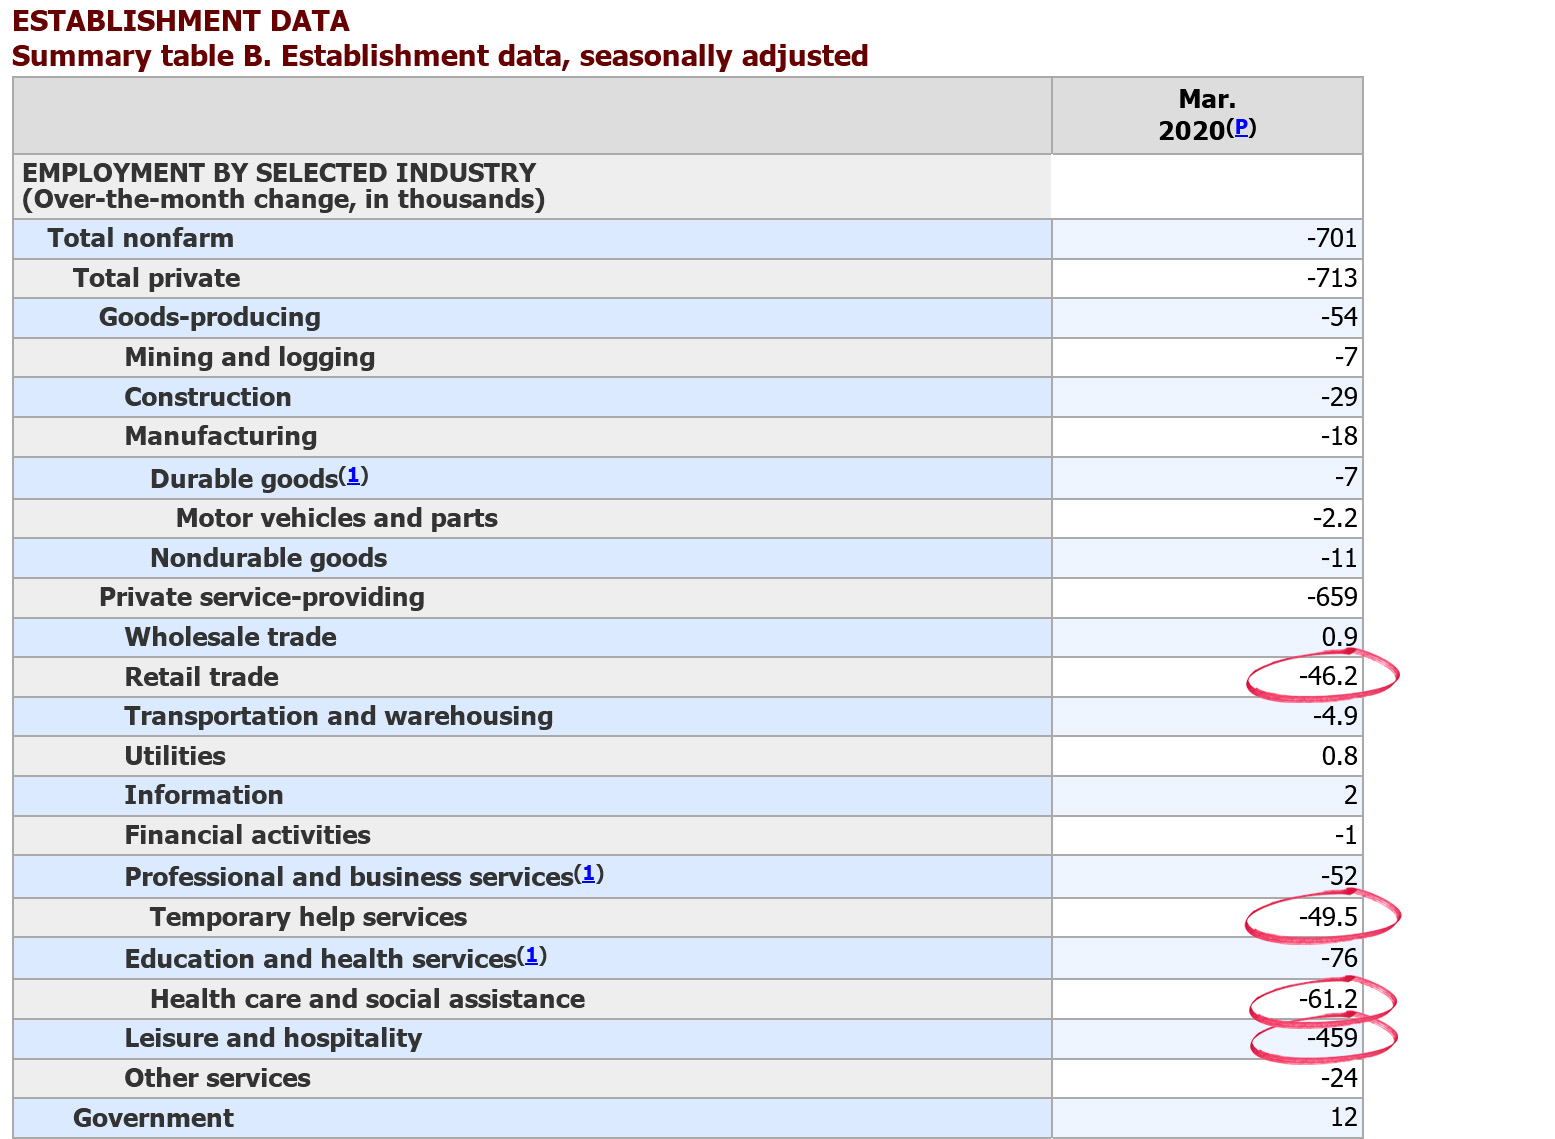This screenshot has height=1139, width=1555.
Task: Click the Transportation value -4.9
Action: (x=1335, y=716)
